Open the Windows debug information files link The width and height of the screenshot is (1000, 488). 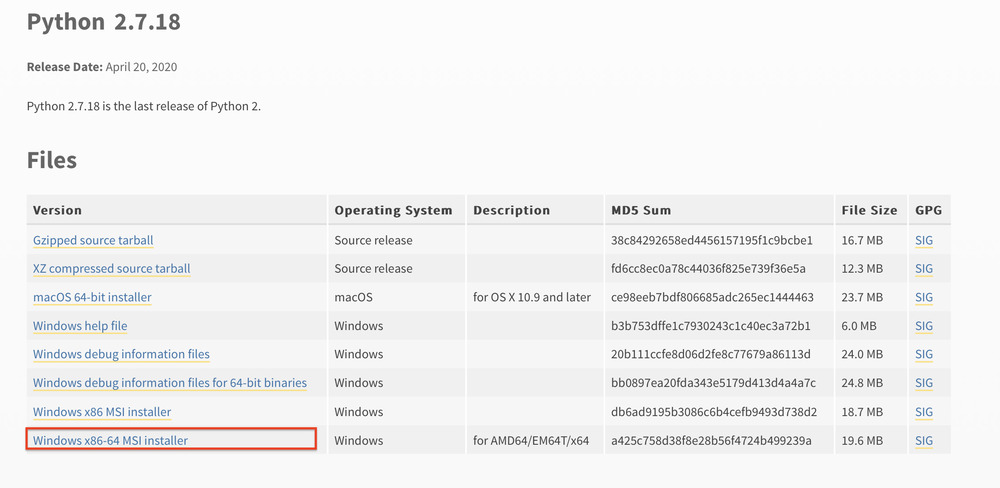tap(121, 354)
